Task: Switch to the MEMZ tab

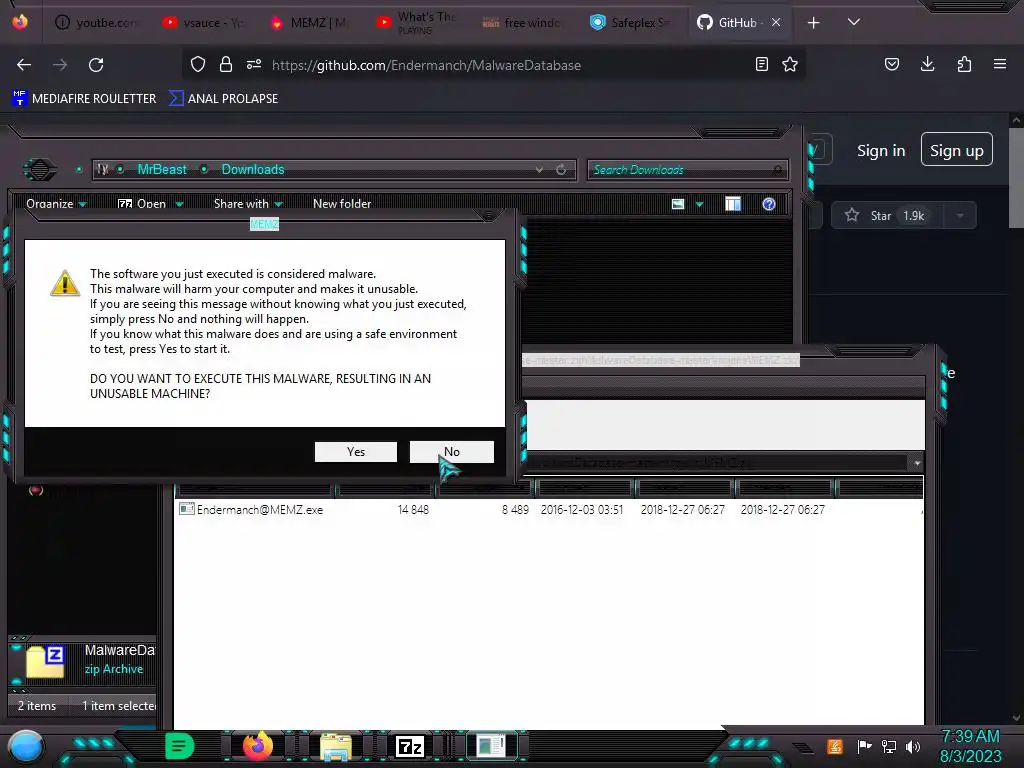Action: pyautogui.click(x=311, y=23)
